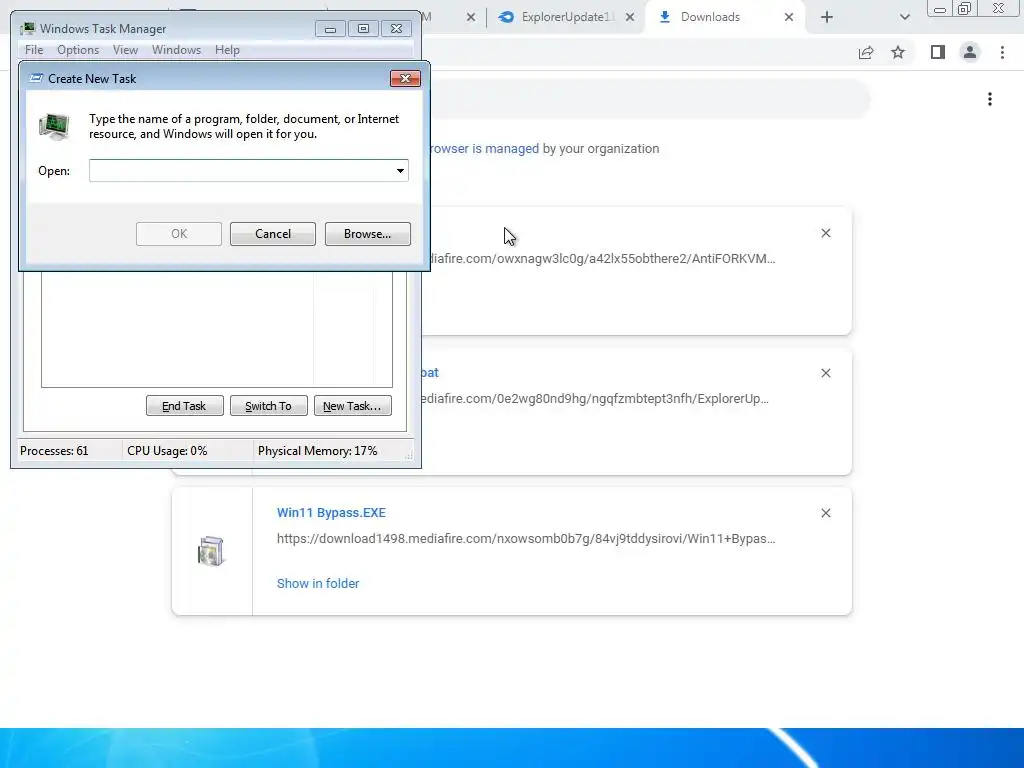Toggle the browser side panel icon
Image resolution: width=1024 pixels, height=768 pixels.
tap(938, 52)
